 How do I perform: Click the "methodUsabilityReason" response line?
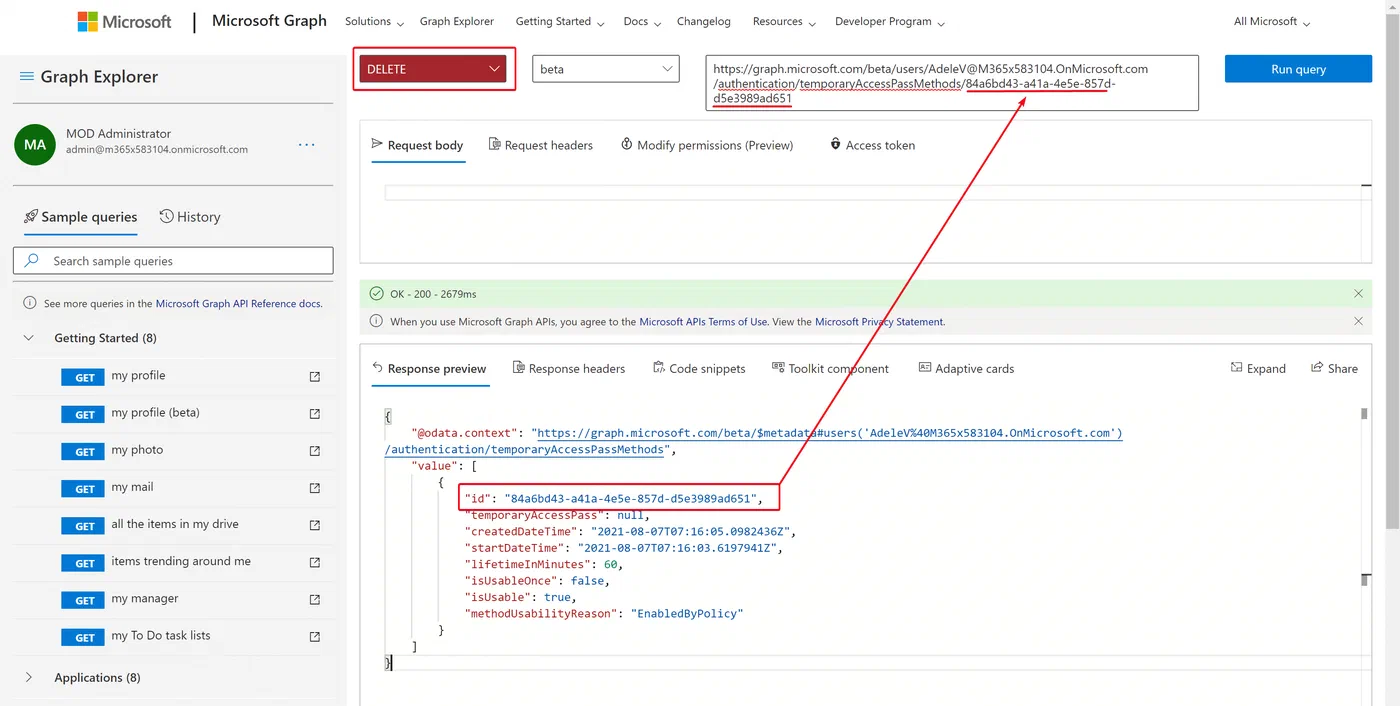pyautogui.click(x=604, y=613)
